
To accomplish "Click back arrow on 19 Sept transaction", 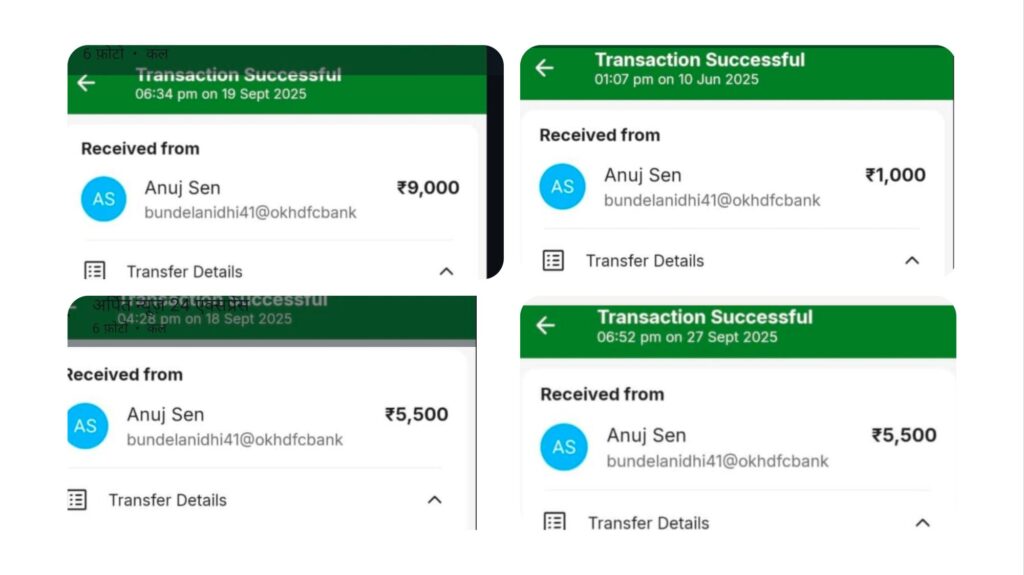I will [x=87, y=83].
